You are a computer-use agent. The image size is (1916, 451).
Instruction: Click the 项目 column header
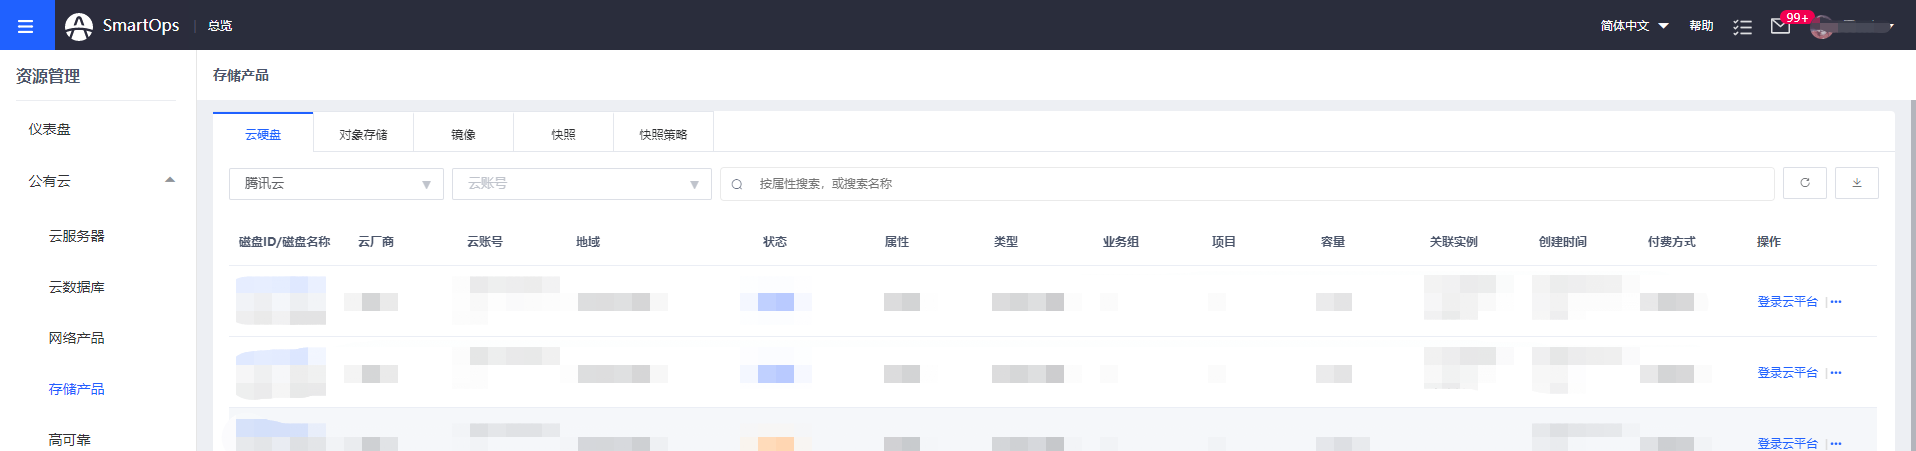point(1224,242)
